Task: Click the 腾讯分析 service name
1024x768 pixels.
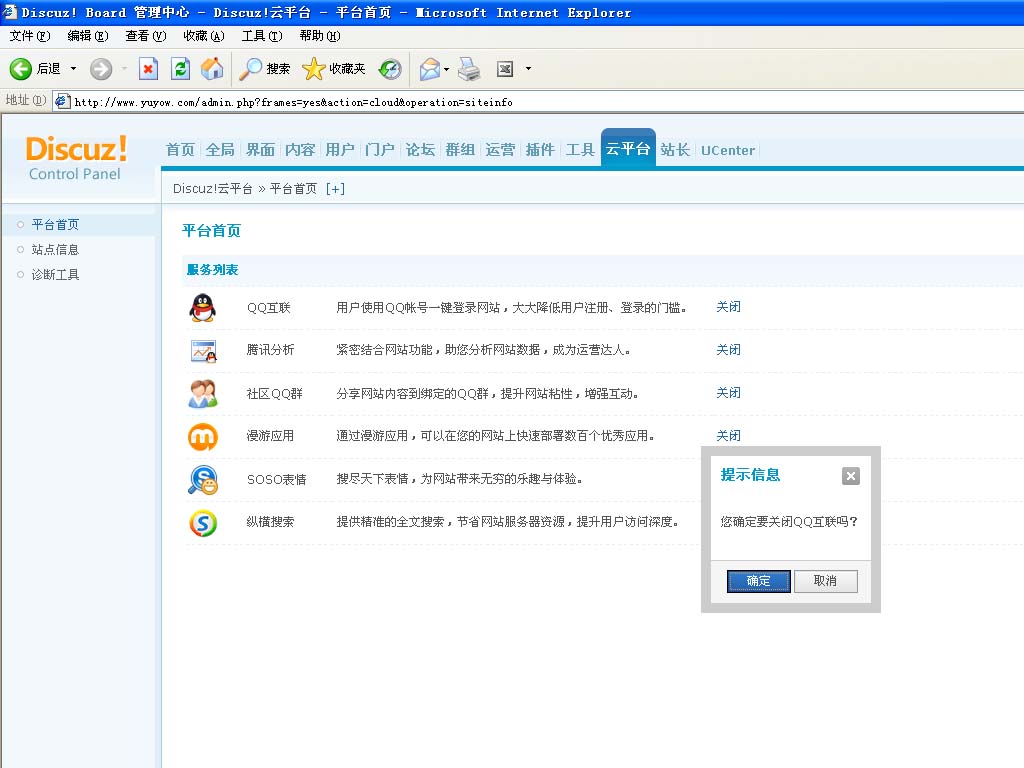Action: pyautogui.click(x=270, y=350)
